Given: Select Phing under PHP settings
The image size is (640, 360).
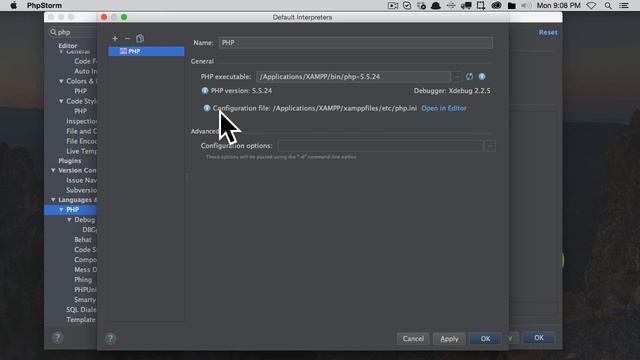Looking at the screenshot, I should 83,280.
